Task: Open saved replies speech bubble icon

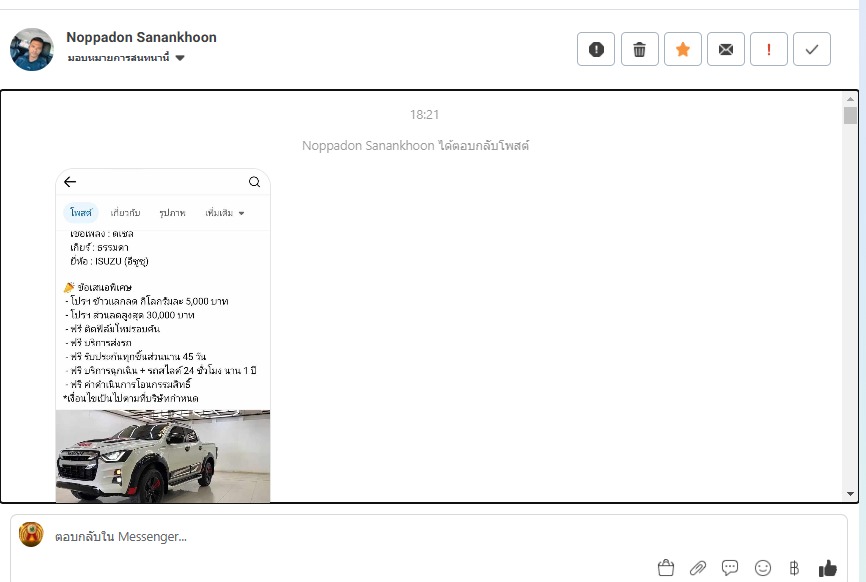Action: click(x=730, y=568)
